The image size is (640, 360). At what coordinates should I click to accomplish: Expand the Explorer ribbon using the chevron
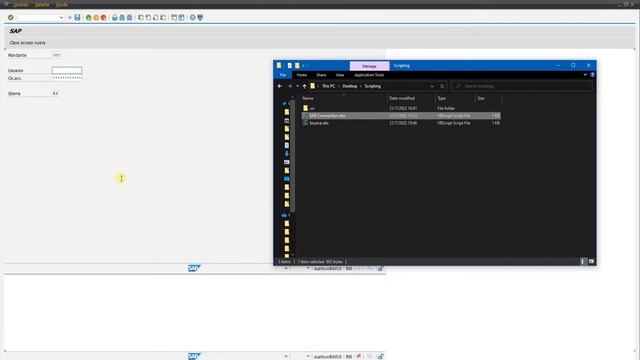coord(585,75)
